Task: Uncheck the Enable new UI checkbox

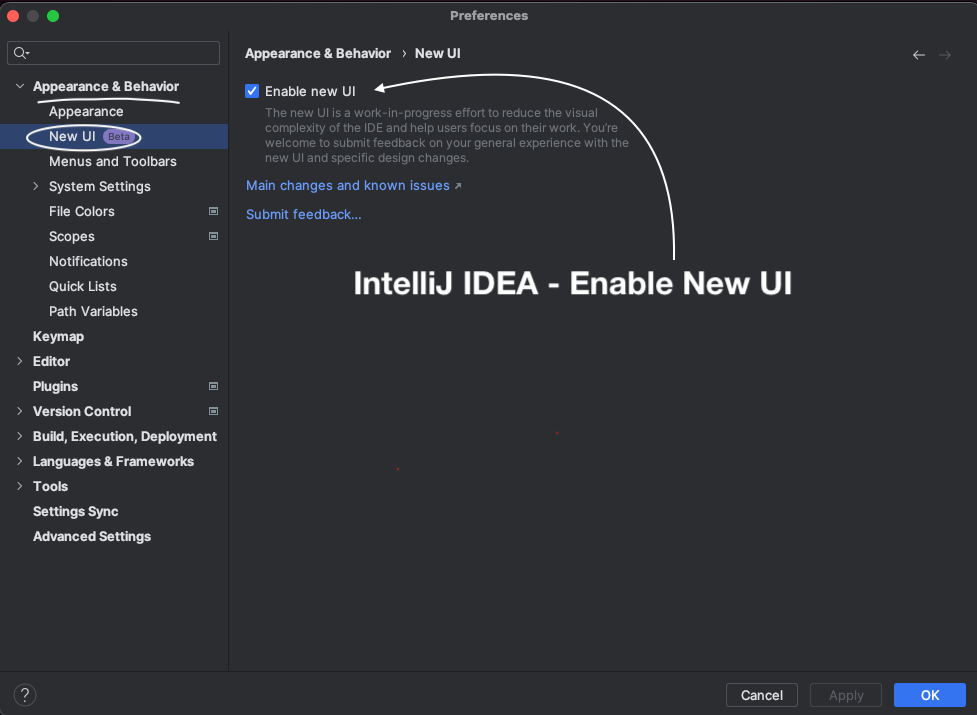Action: tap(252, 91)
